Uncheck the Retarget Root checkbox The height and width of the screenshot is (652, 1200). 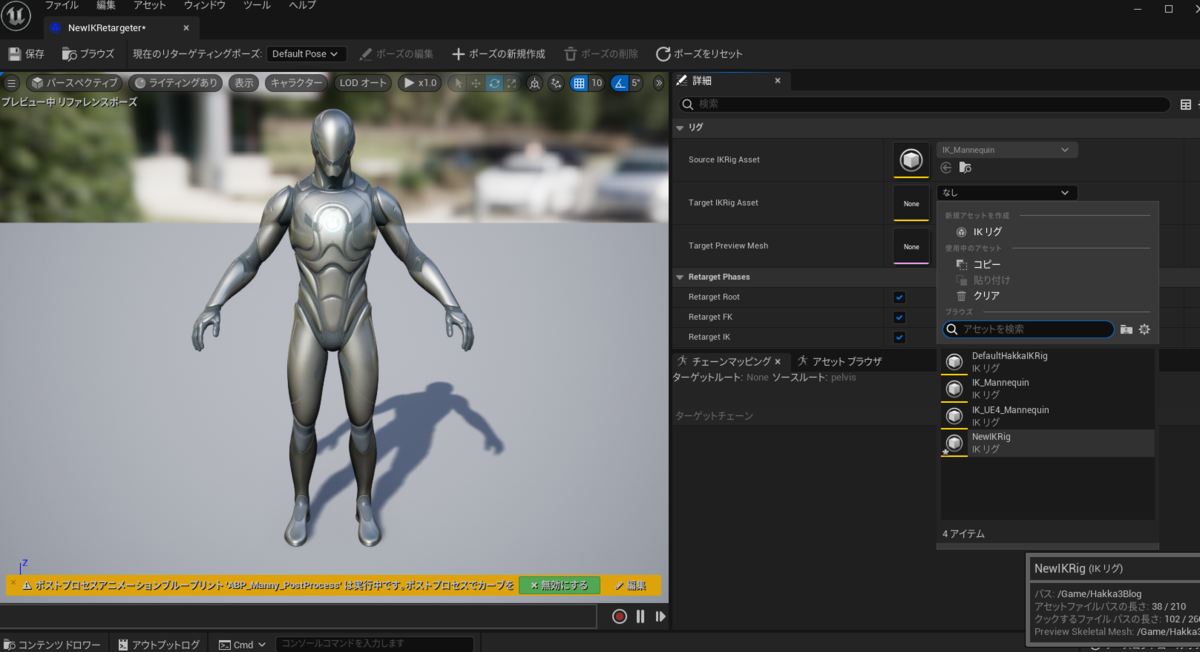[x=898, y=297]
